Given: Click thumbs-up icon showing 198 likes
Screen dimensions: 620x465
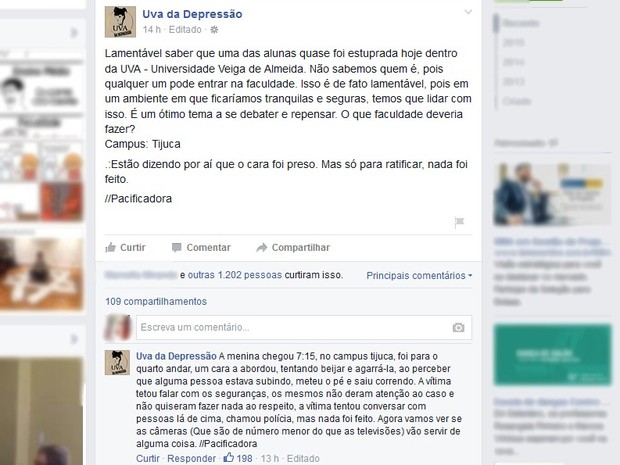Looking at the screenshot, I should [229, 458].
